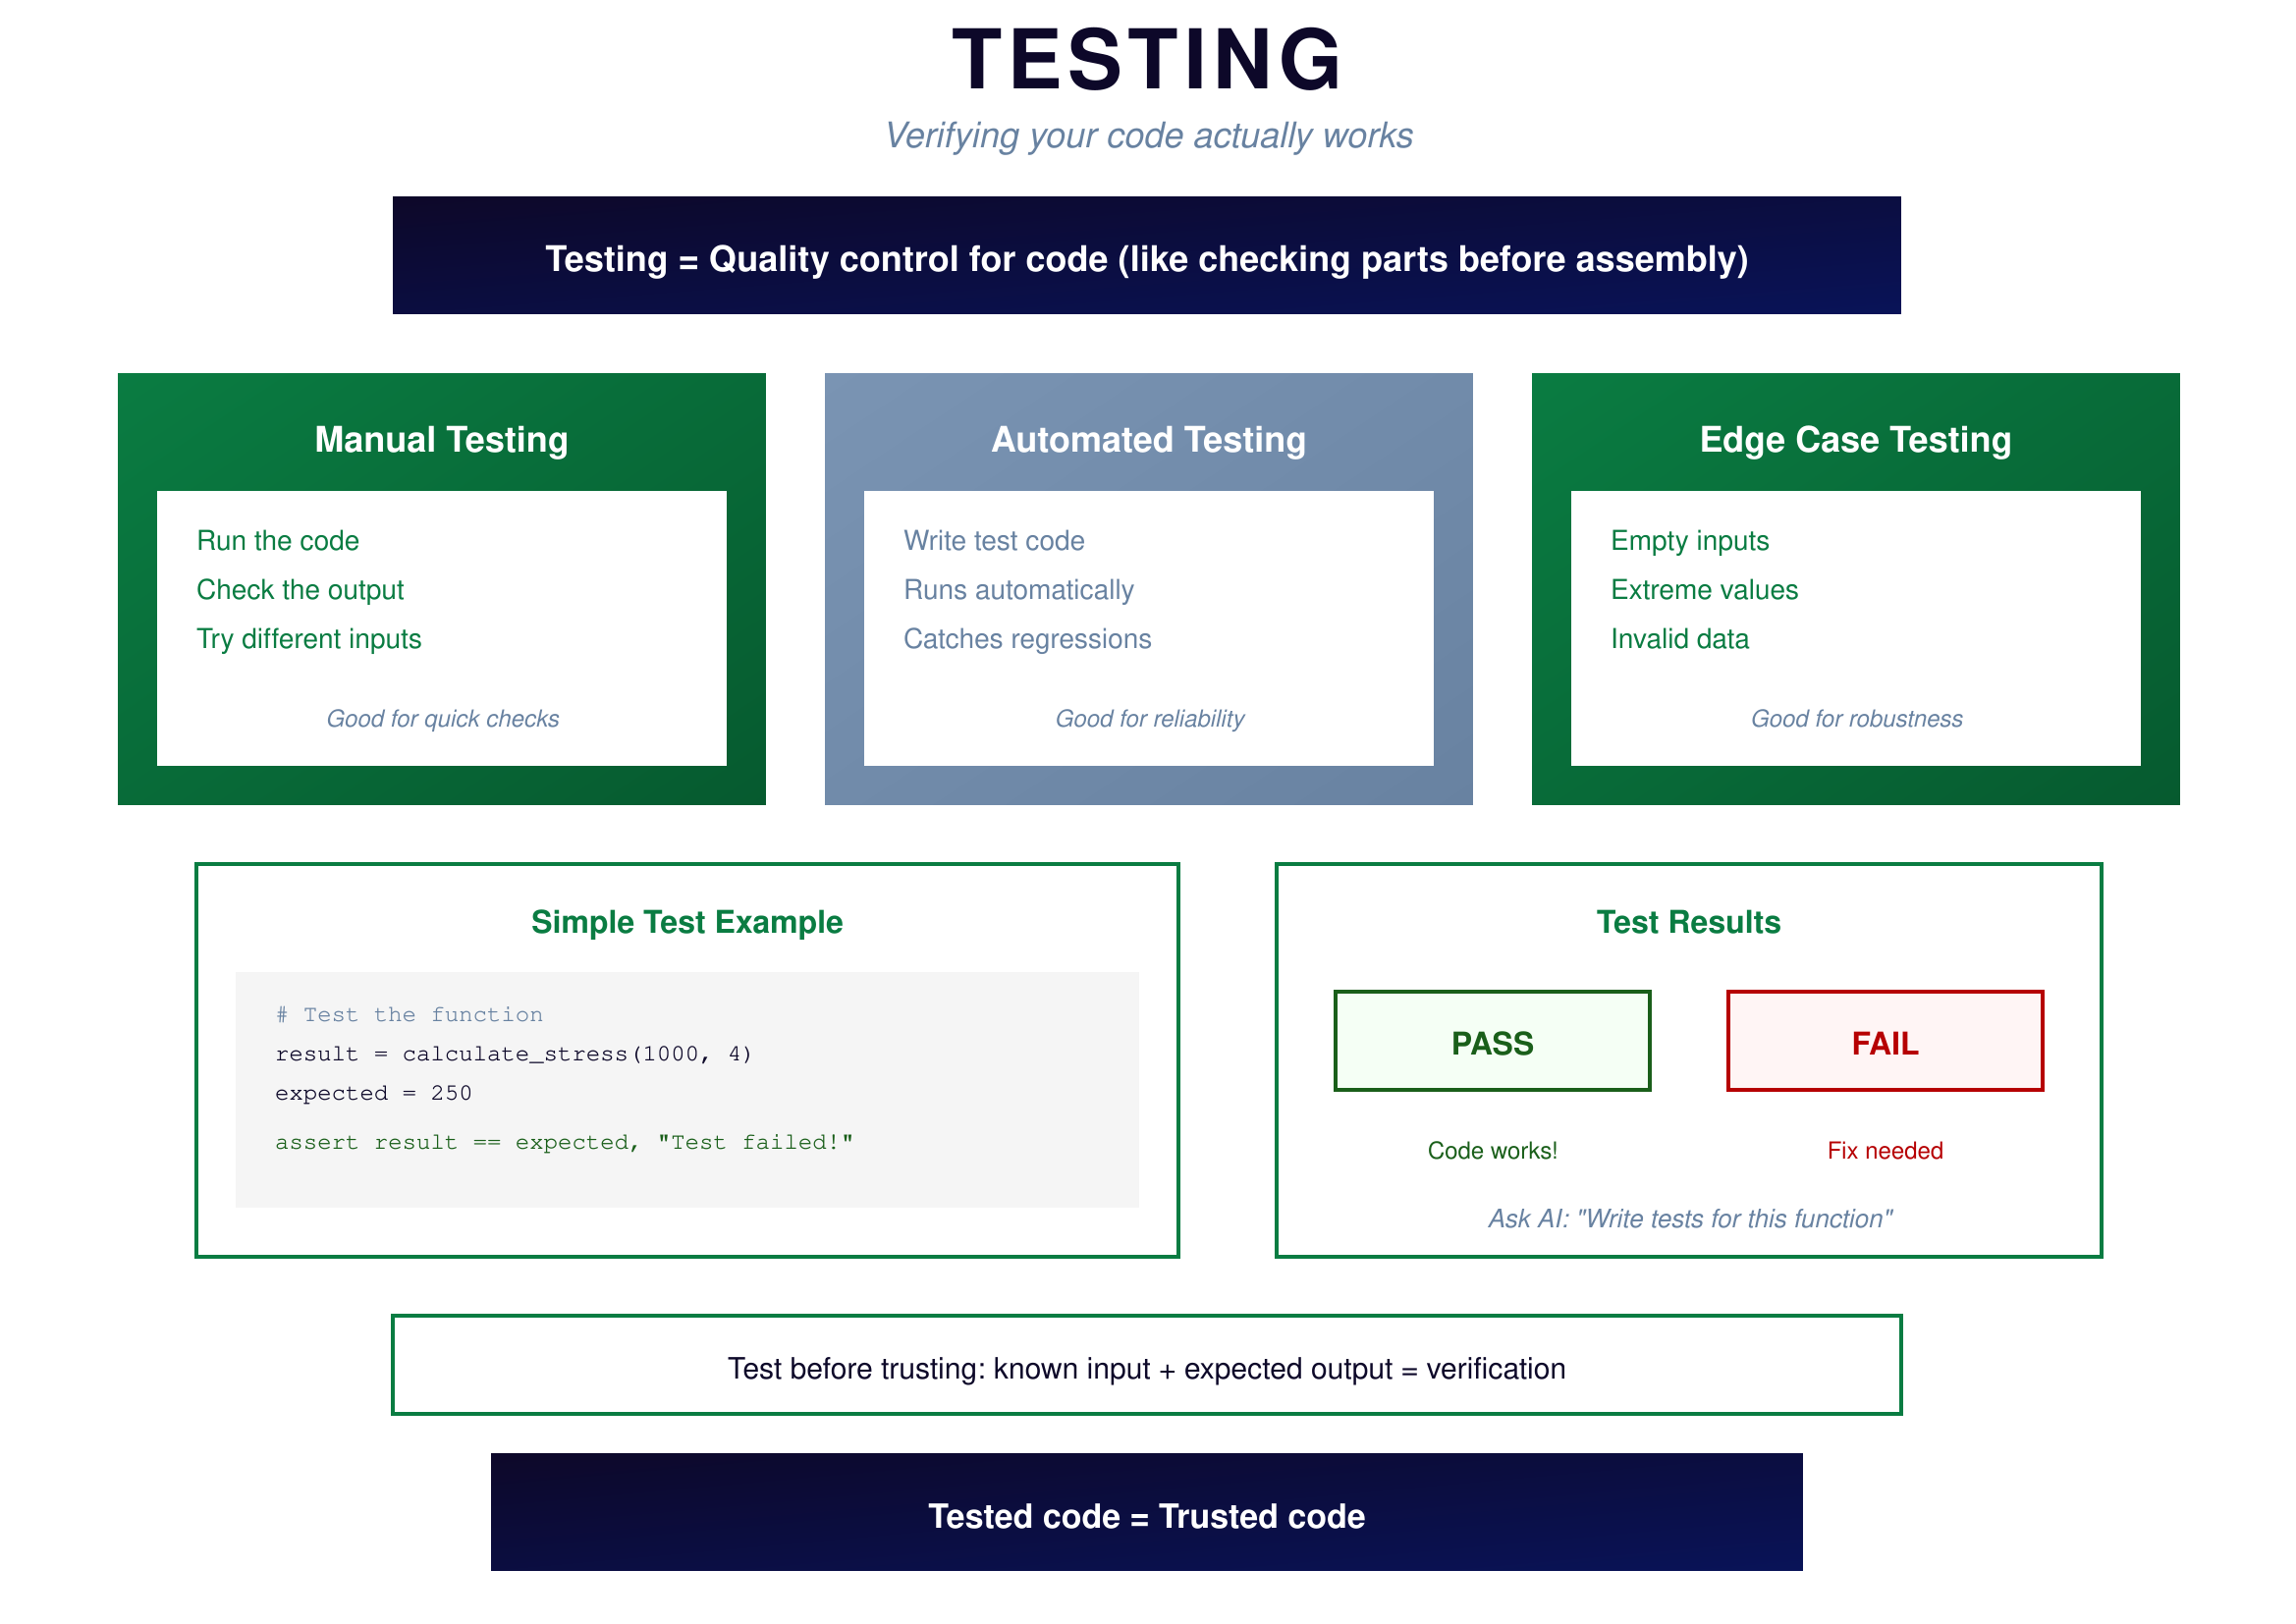Click the large TESTING title
This screenshot has height=1624, width=2296.
1147,60
